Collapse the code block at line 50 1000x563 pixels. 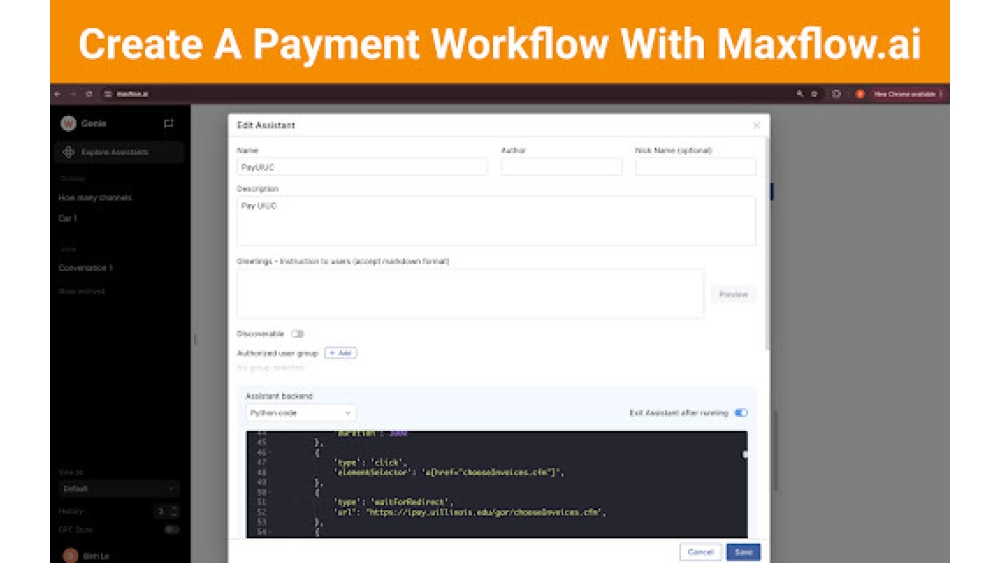(x=270, y=492)
